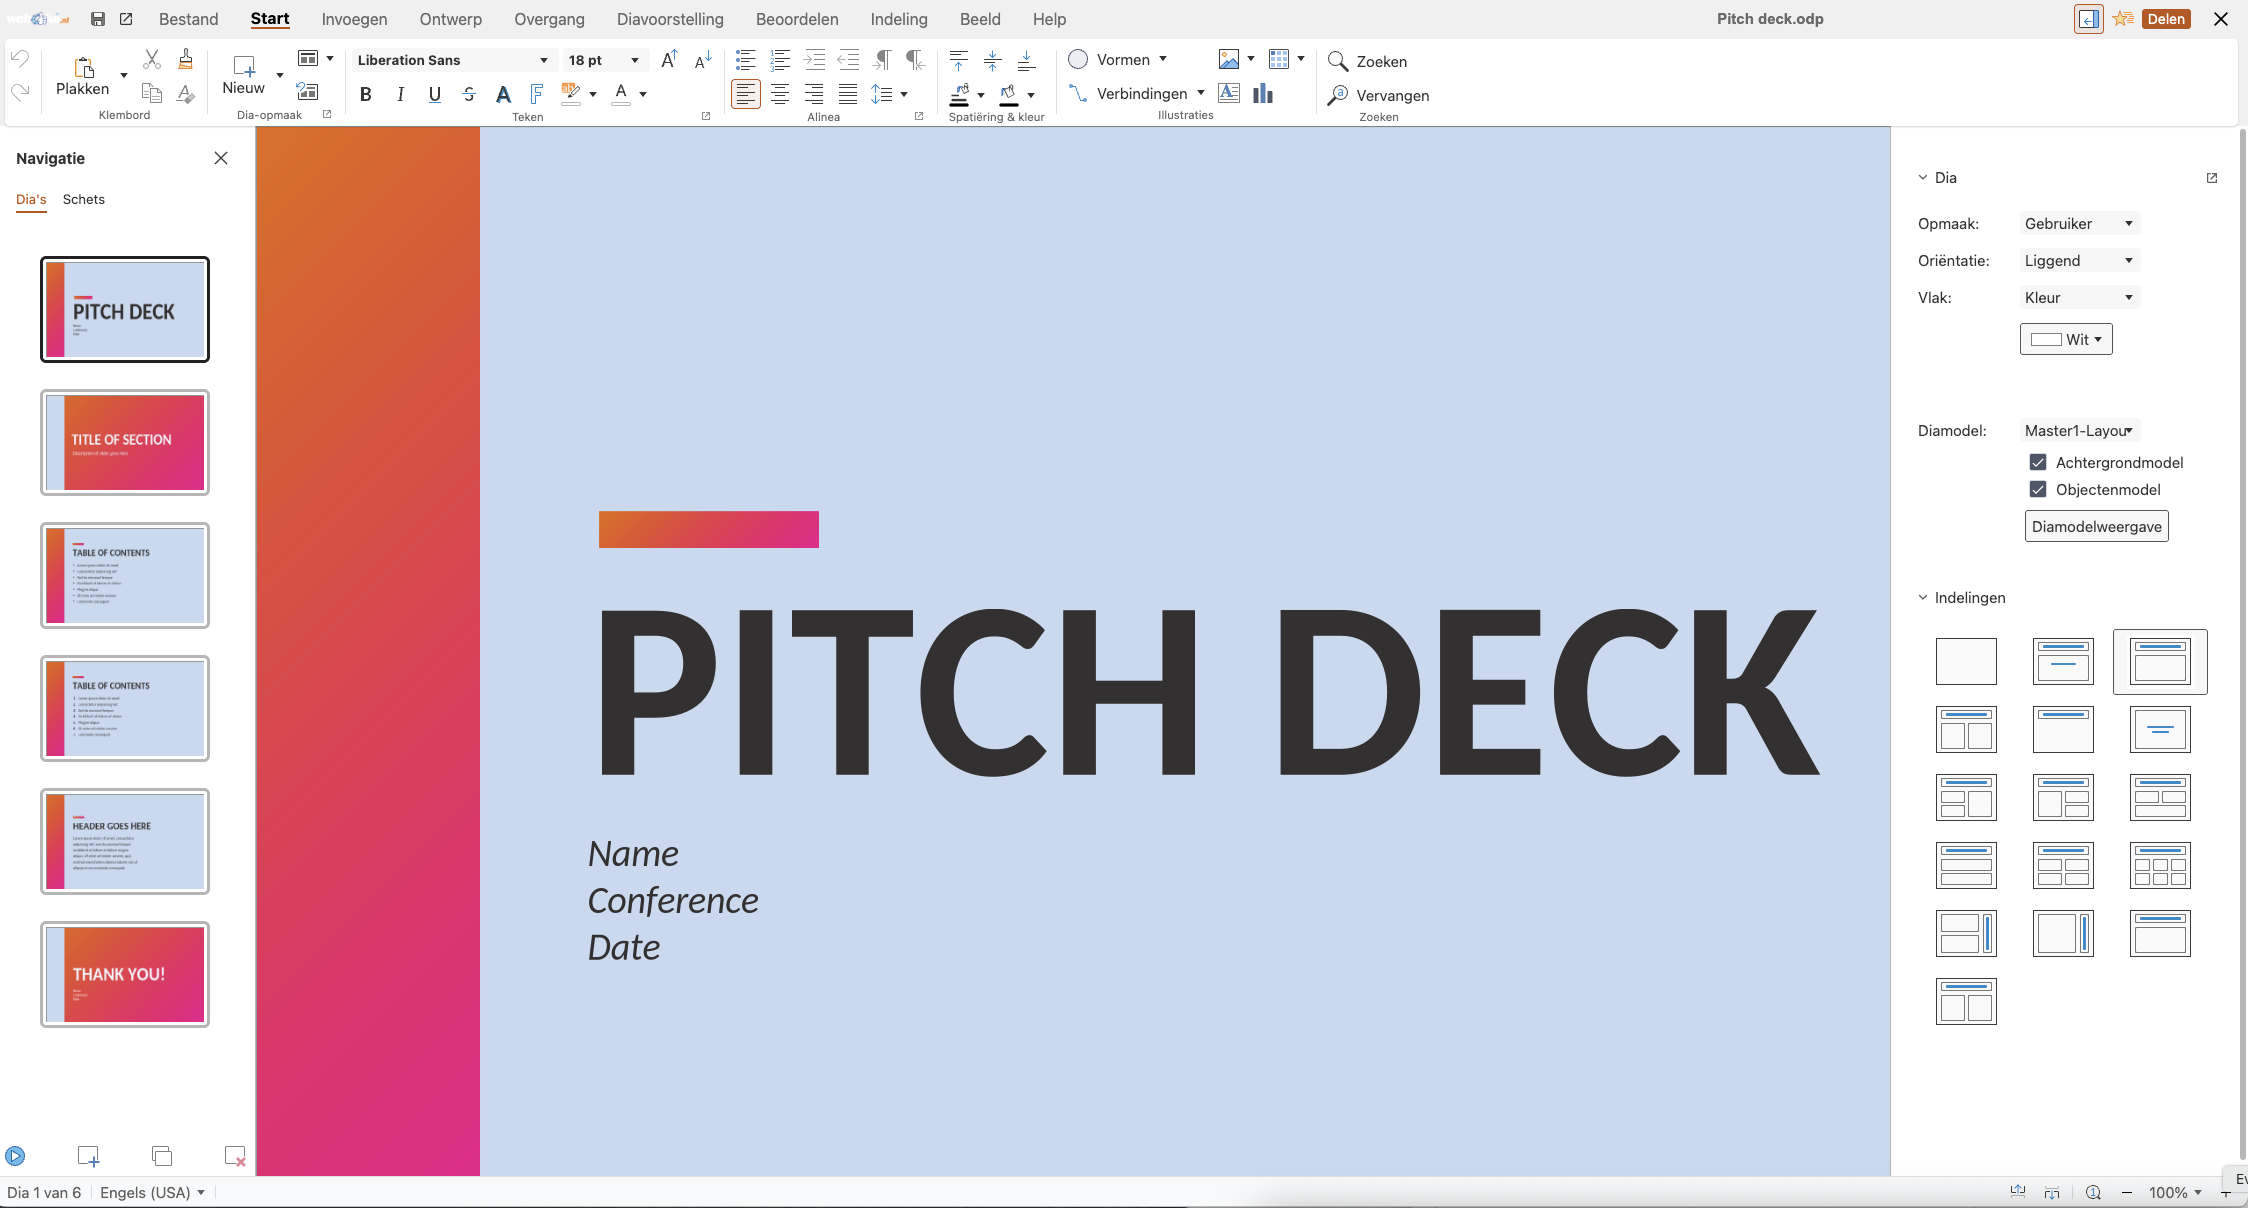Click the Diamodelweergave button
Viewport: 2248px width, 1208px height.
click(2096, 526)
